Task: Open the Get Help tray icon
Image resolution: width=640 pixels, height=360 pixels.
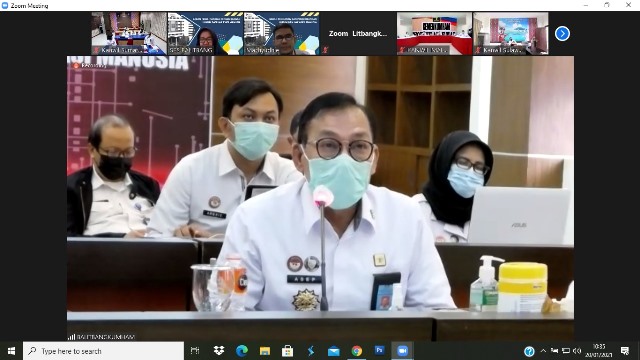Action: coord(529,351)
